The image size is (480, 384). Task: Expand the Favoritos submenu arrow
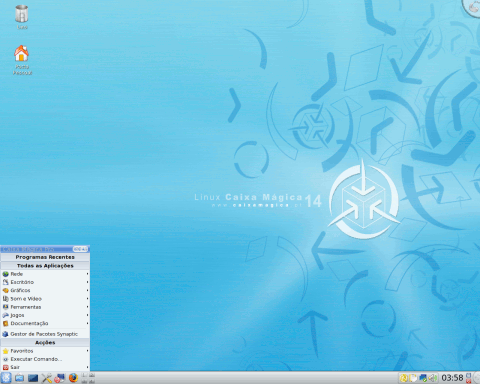click(87, 351)
